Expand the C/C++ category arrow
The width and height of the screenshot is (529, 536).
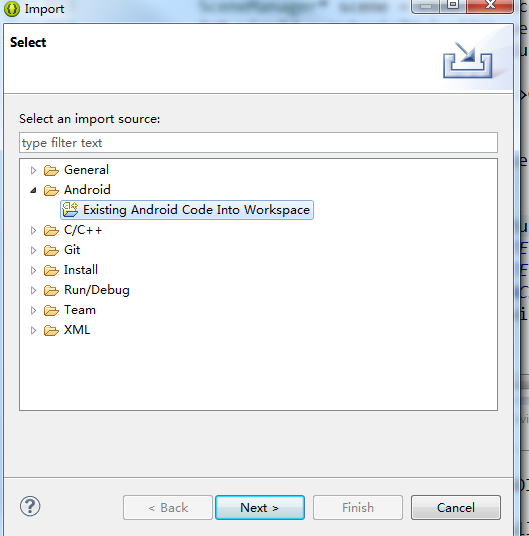tap(33, 230)
